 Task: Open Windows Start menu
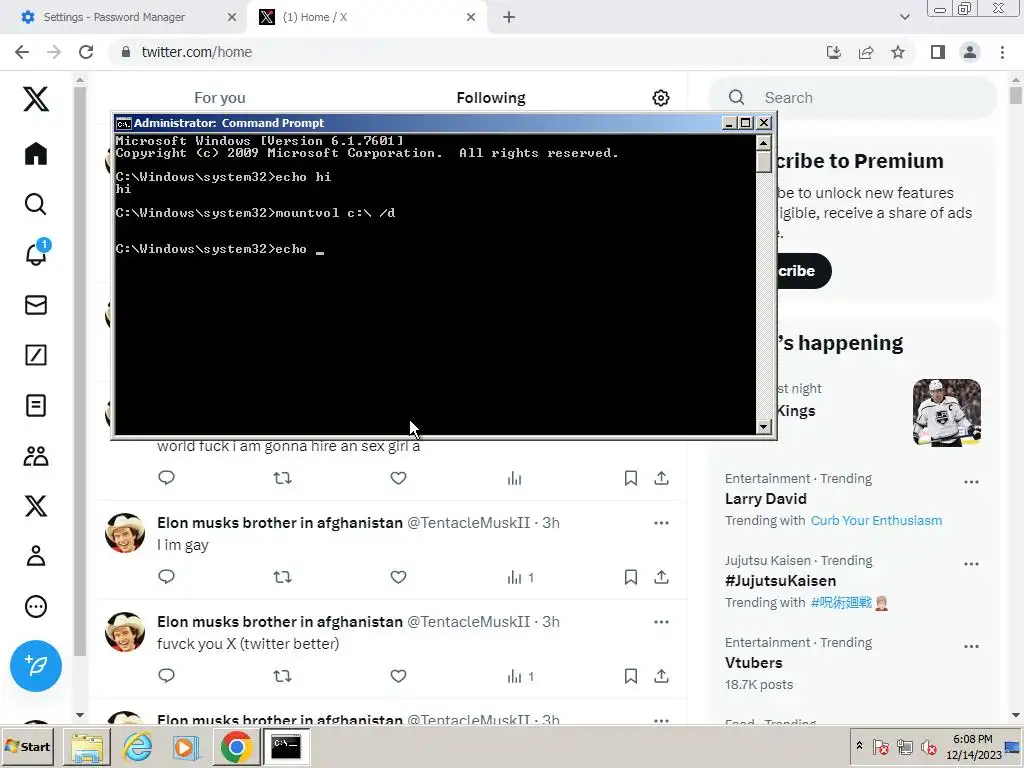tap(28, 746)
